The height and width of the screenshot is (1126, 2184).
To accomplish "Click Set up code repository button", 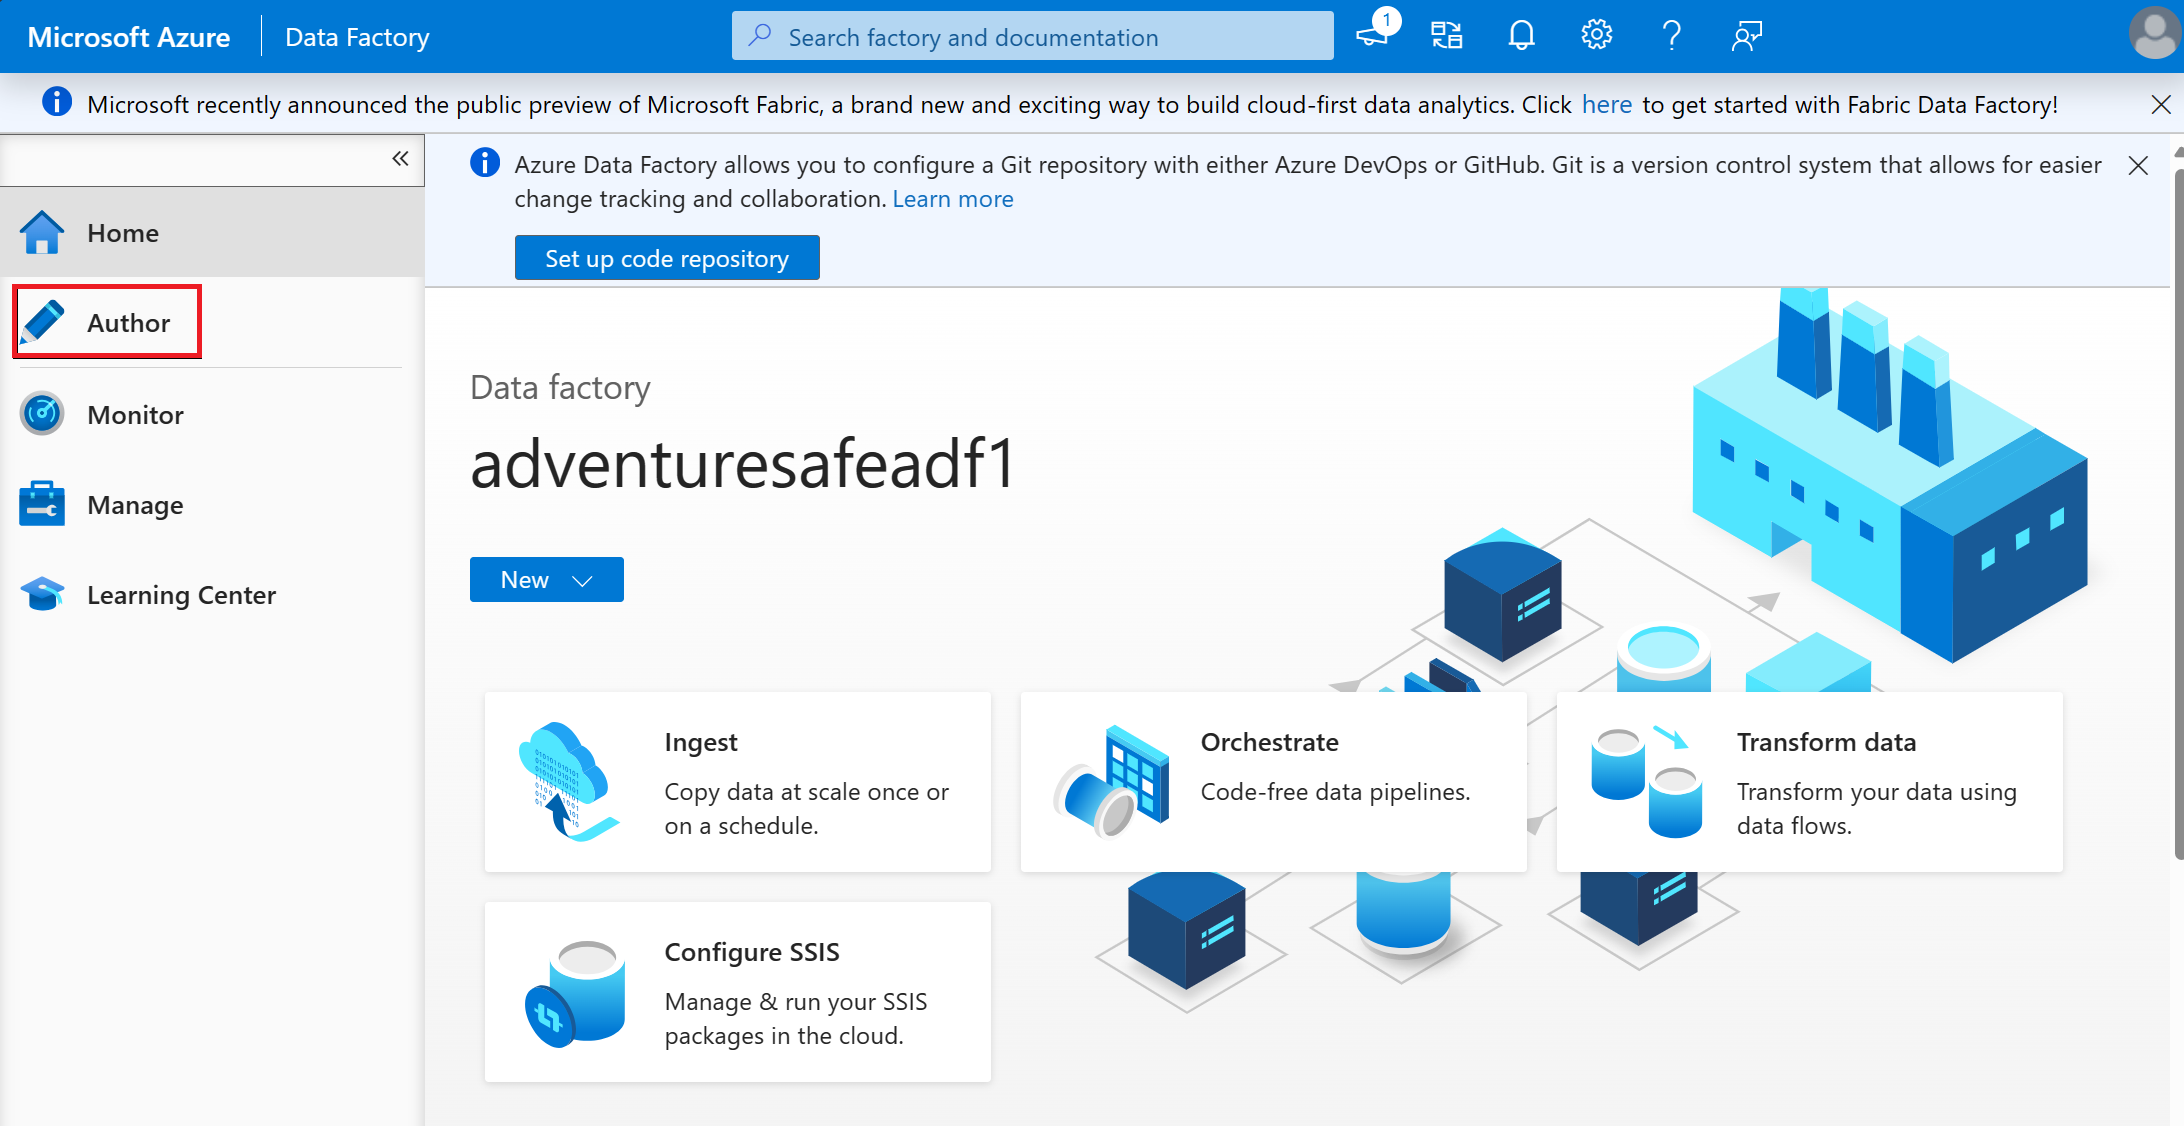I will point(668,259).
